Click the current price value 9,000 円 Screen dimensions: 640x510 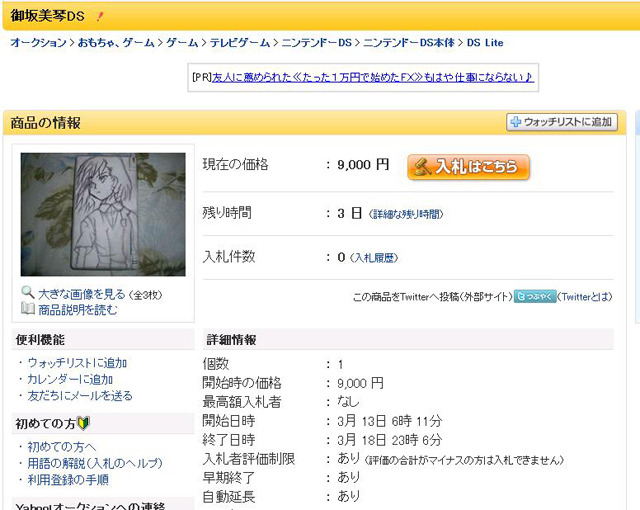coord(363,165)
